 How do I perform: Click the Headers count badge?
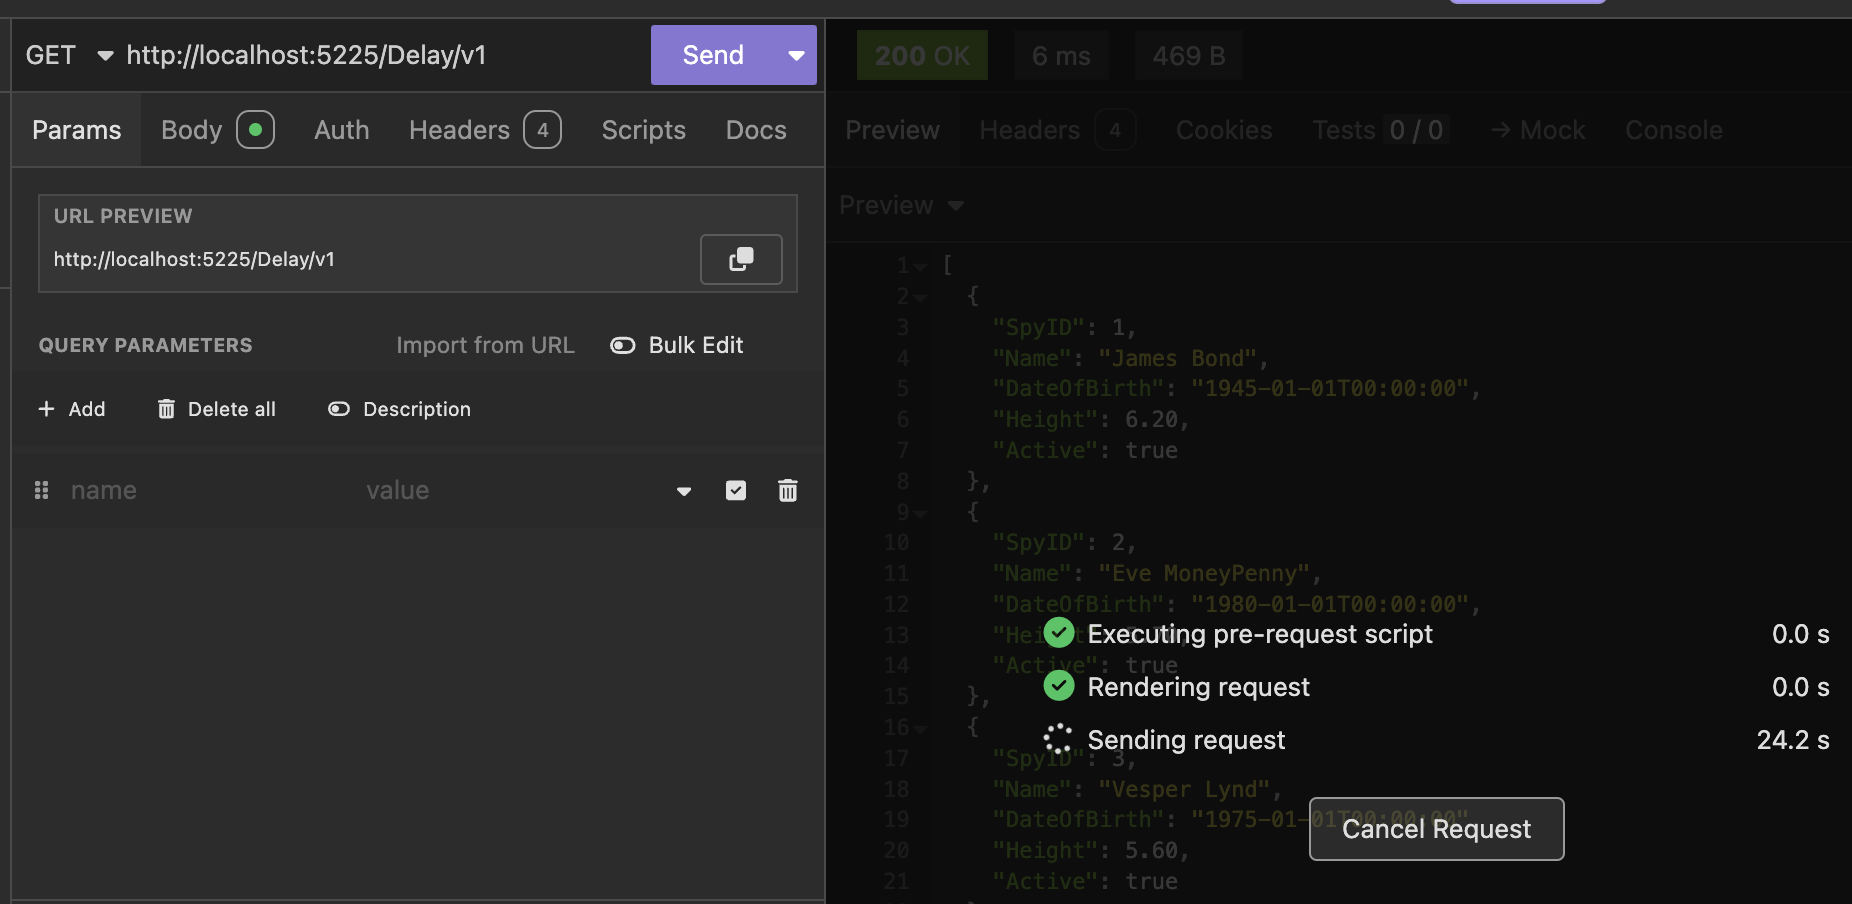point(542,130)
